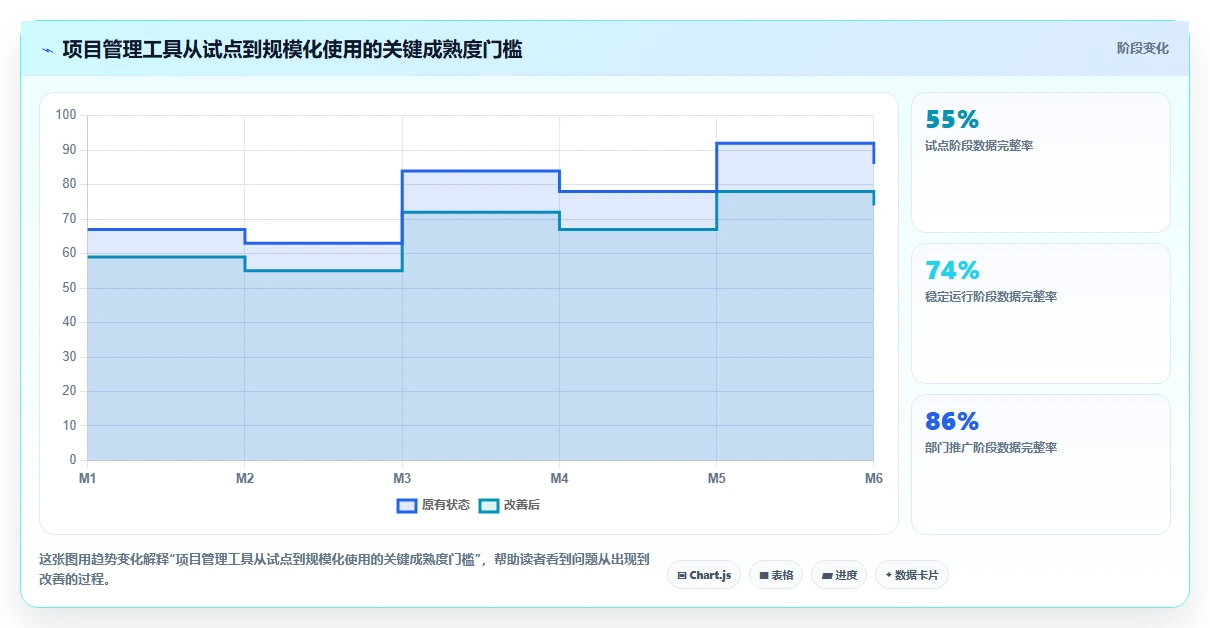
Task: Click the M2 x-axis label
Action: (x=245, y=479)
